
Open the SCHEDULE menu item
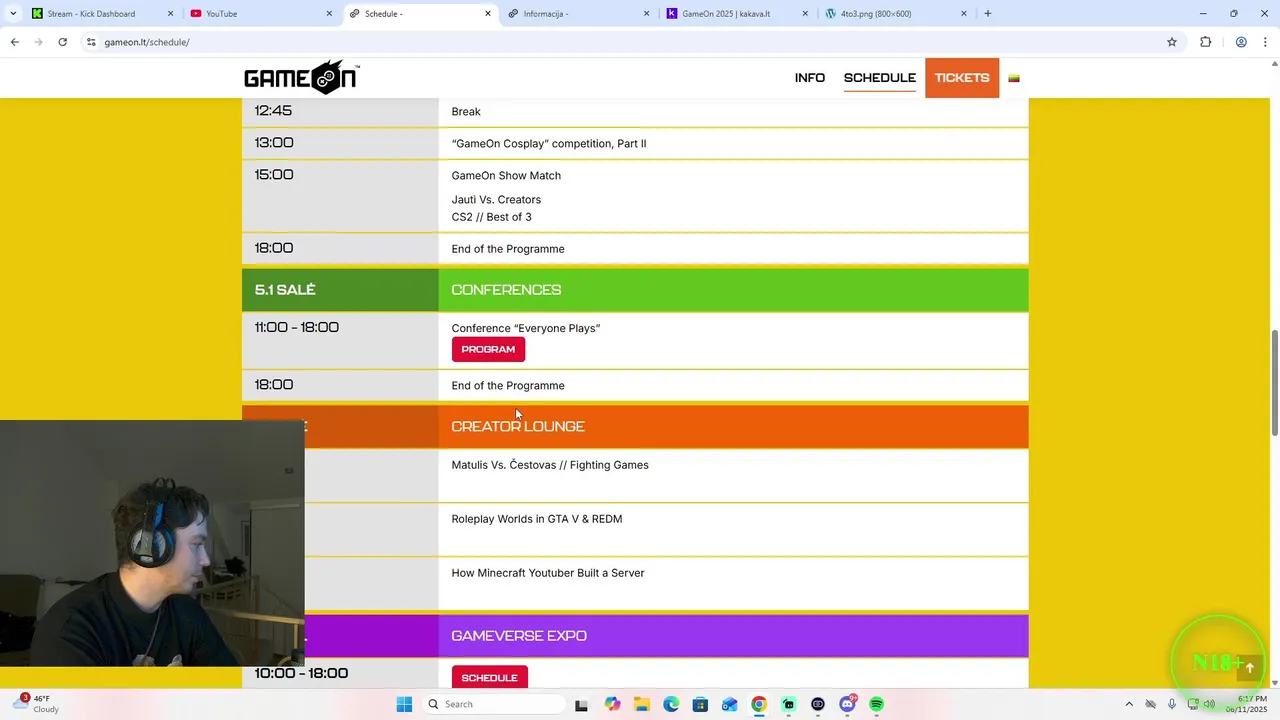(880, 78)
